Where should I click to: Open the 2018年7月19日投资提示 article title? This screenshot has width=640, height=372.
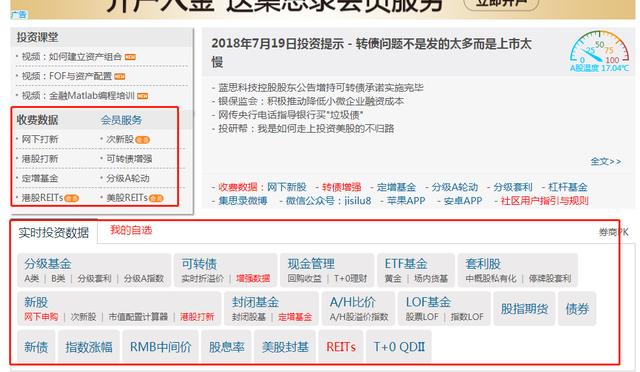(x=371, y=52)
